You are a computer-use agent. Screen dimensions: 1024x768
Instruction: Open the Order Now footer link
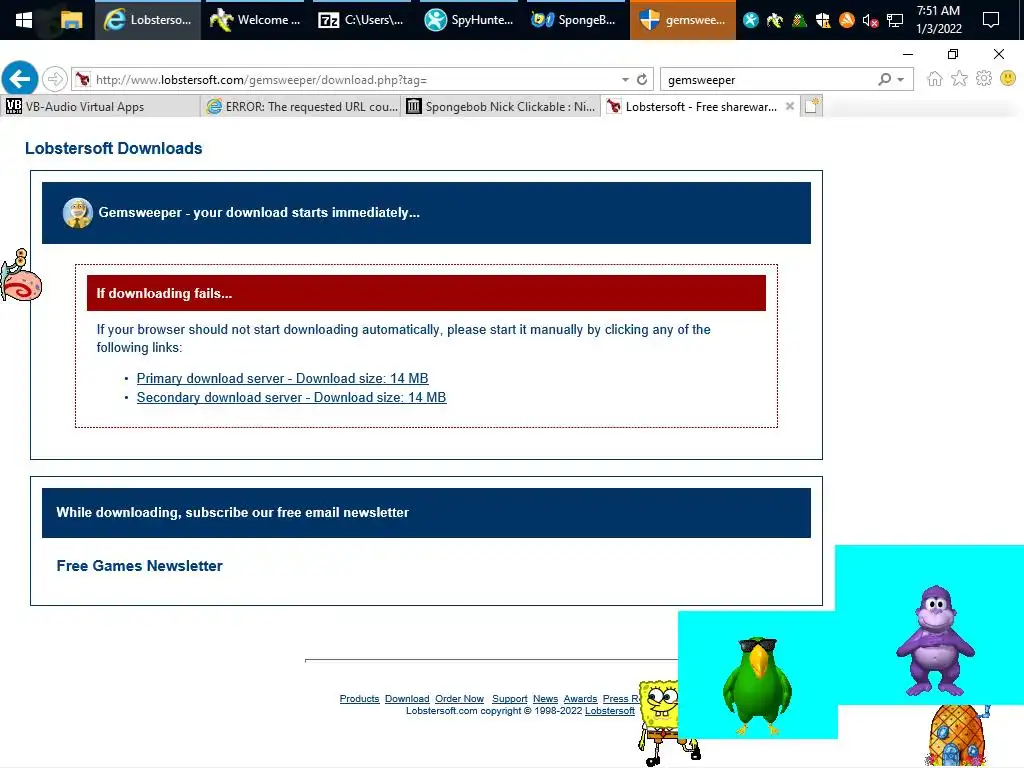[x=459, y=699]
